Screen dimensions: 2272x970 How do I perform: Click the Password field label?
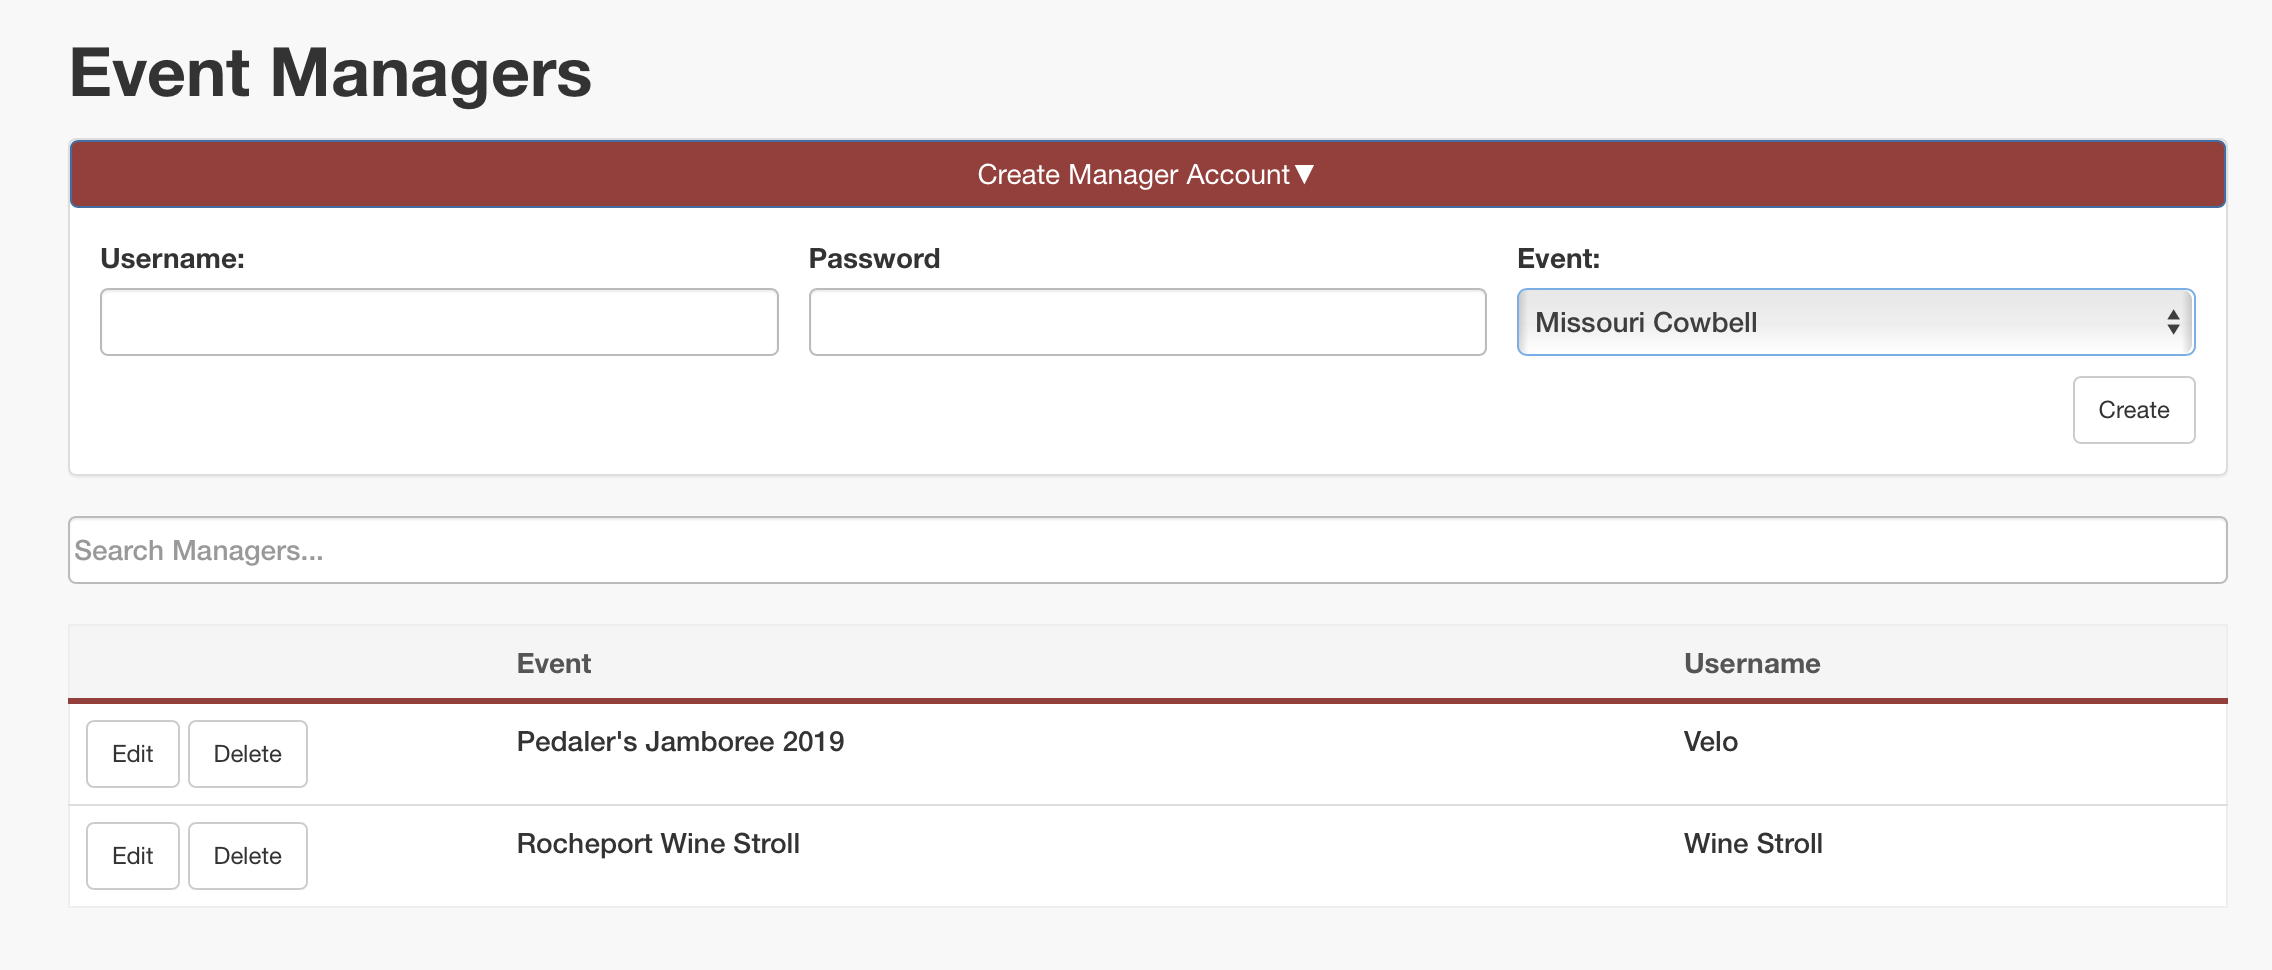[874, 259]
